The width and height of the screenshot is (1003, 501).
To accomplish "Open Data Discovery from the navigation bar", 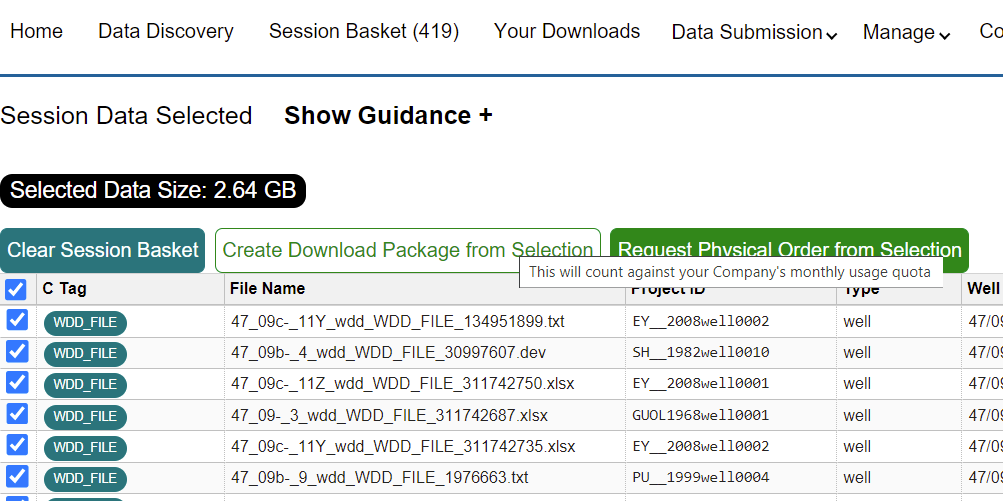I will click(x=166, y=31).
